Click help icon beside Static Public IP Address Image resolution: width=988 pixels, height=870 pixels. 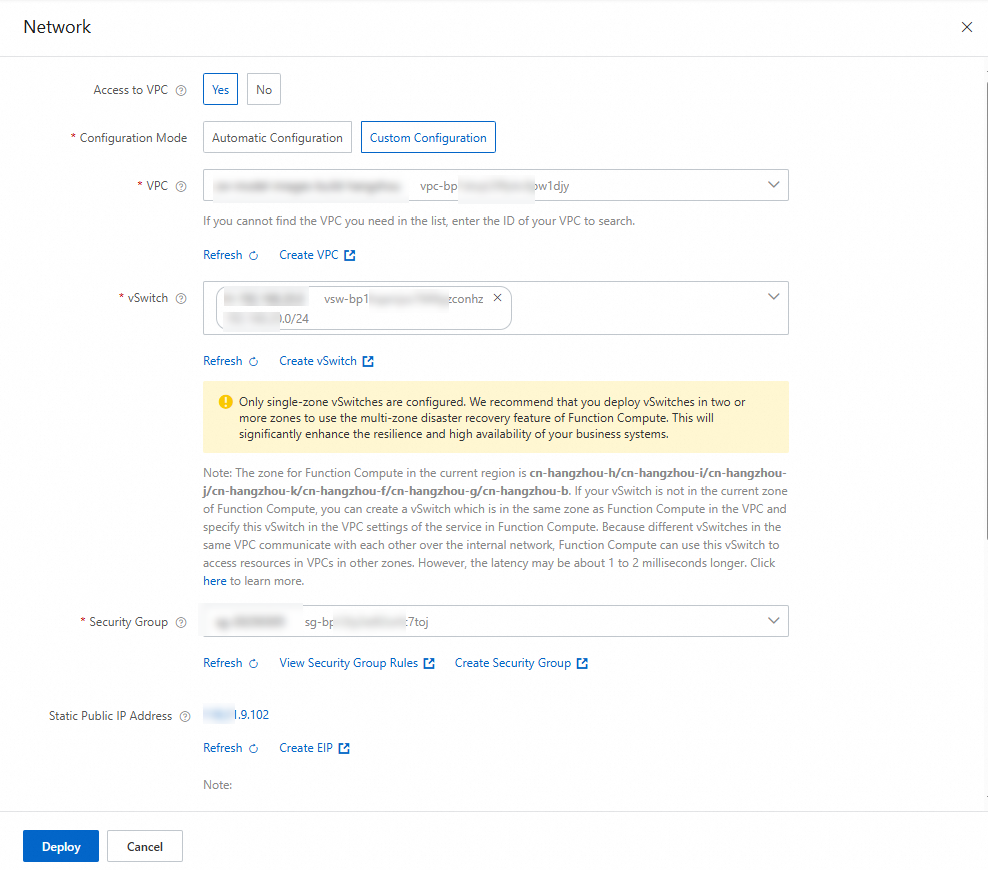(x=185, y=716)
